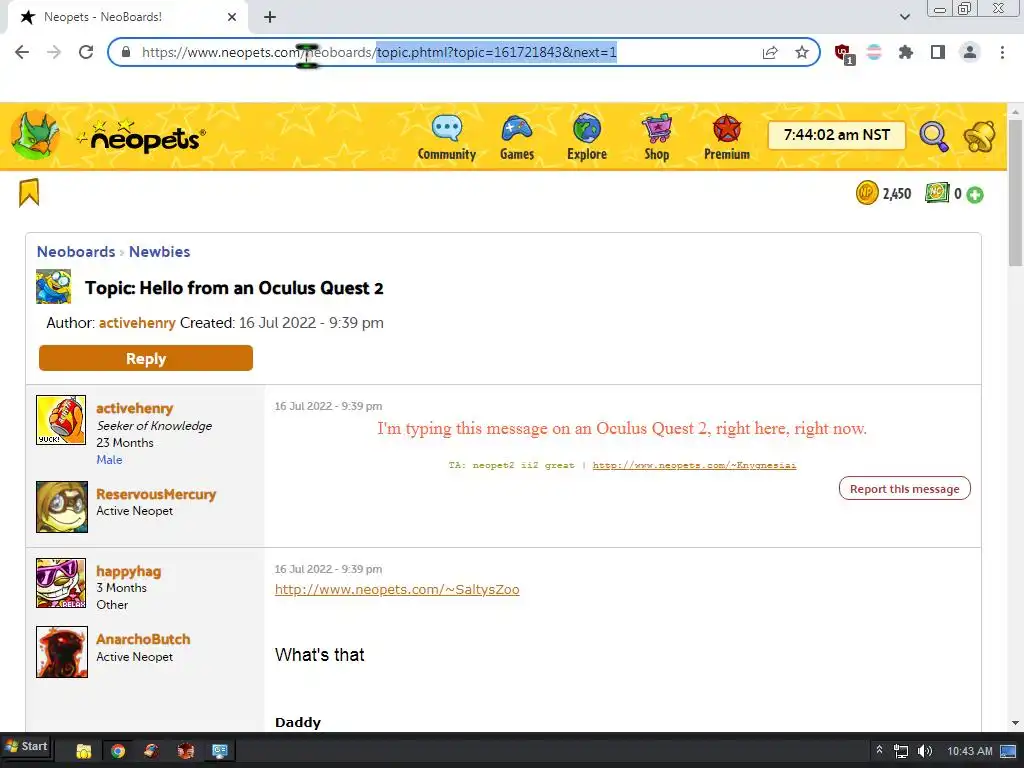Go back with the browser back arrow

(22, 52)
